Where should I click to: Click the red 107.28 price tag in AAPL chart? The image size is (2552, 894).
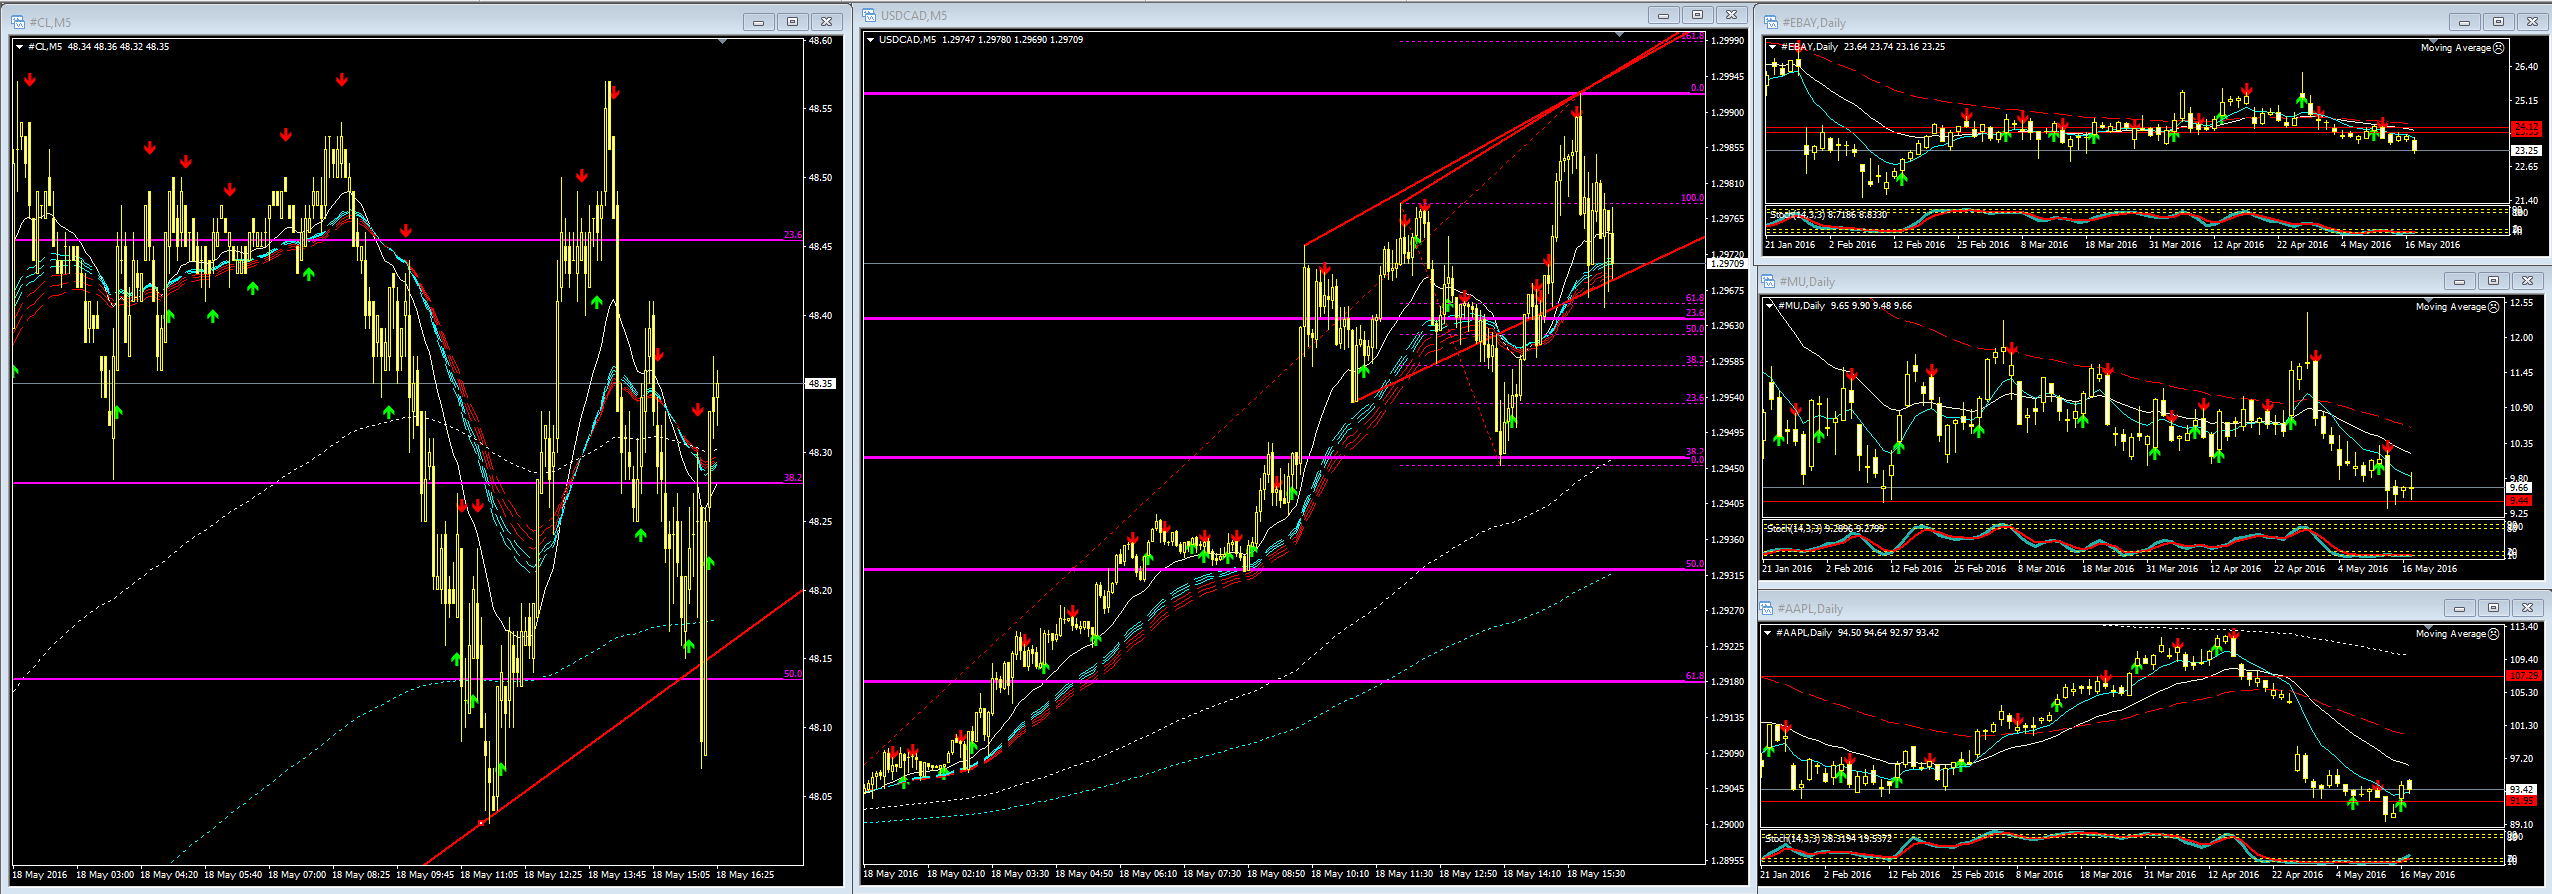2522,677
